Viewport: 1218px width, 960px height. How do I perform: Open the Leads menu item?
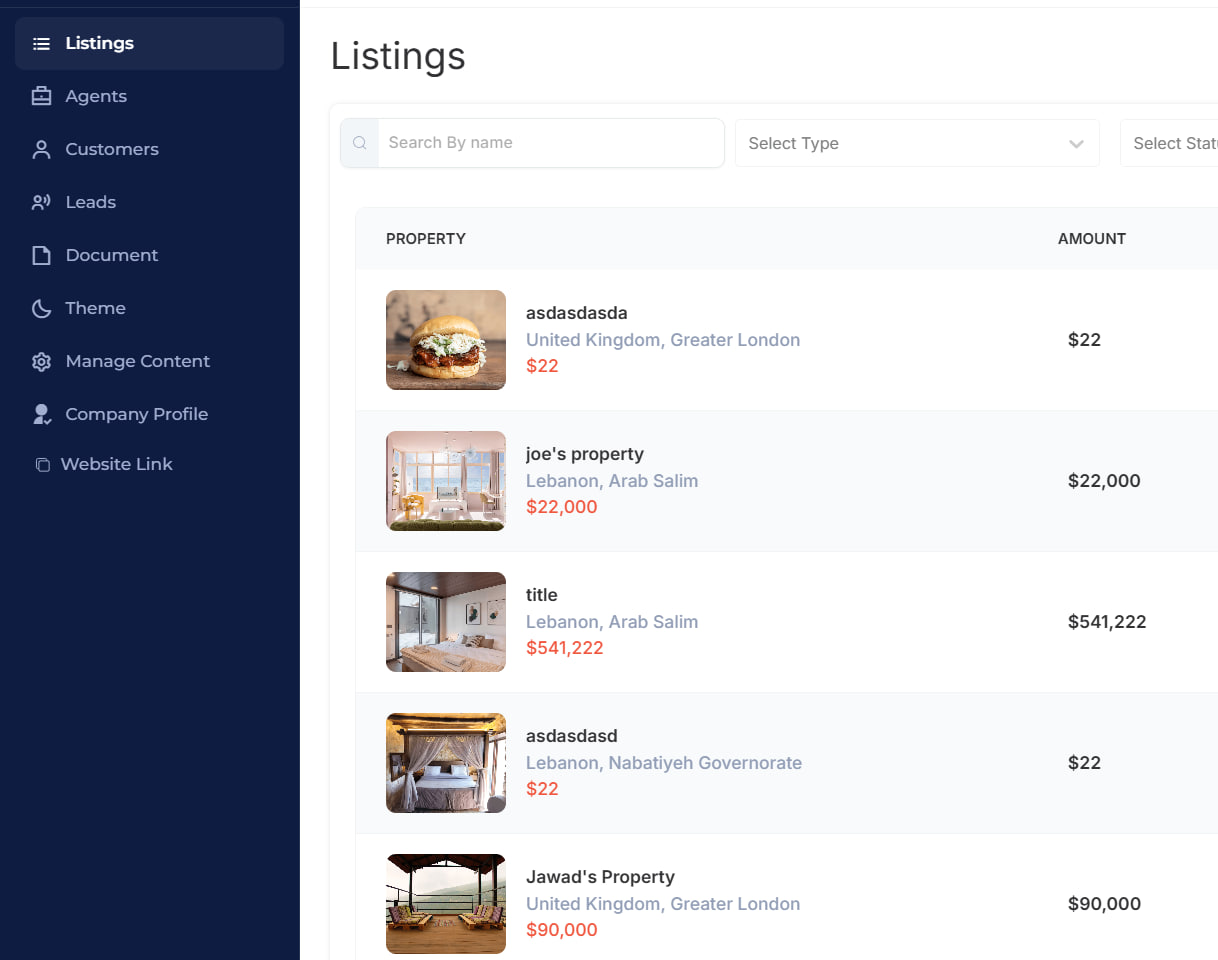[x=90, y=203]
